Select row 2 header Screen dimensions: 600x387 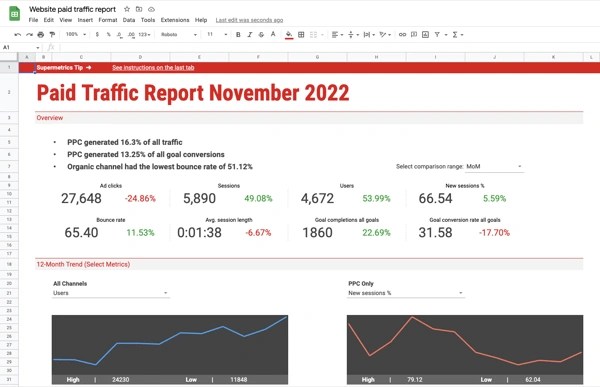coord(9,92)
